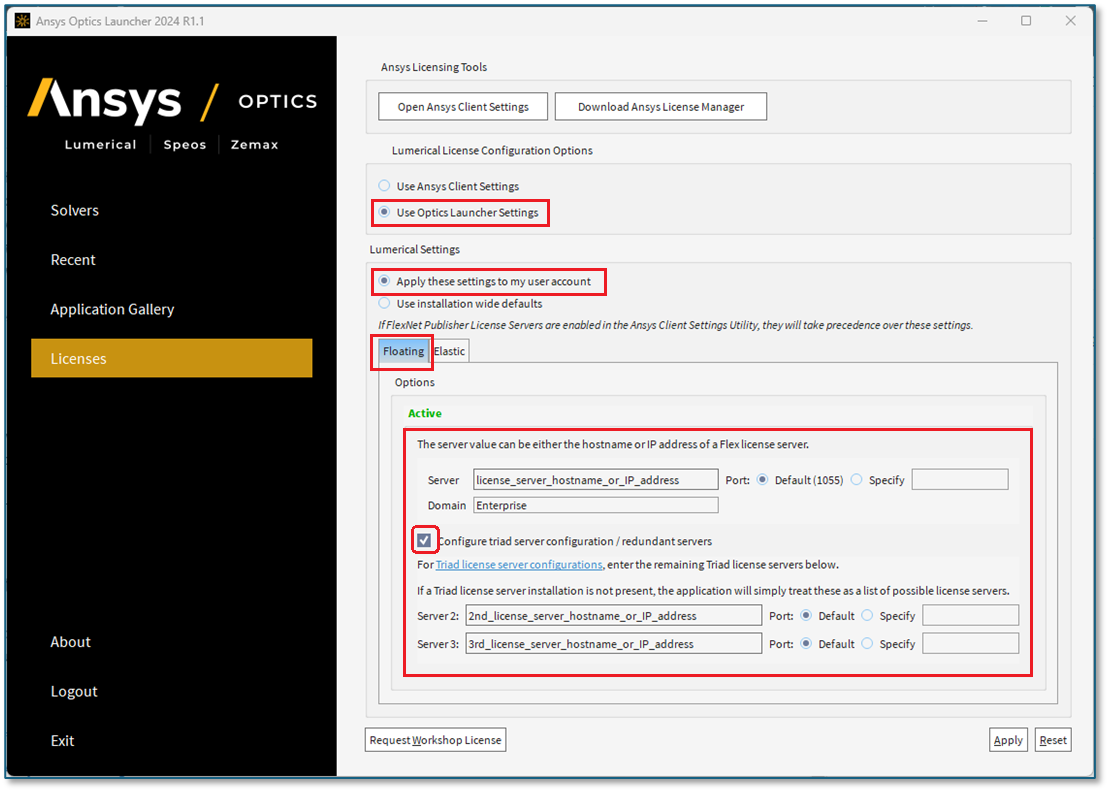The image size is (1109, 792).
Task: Click the Server 3 custom port field
Action: tap(970, 644)
